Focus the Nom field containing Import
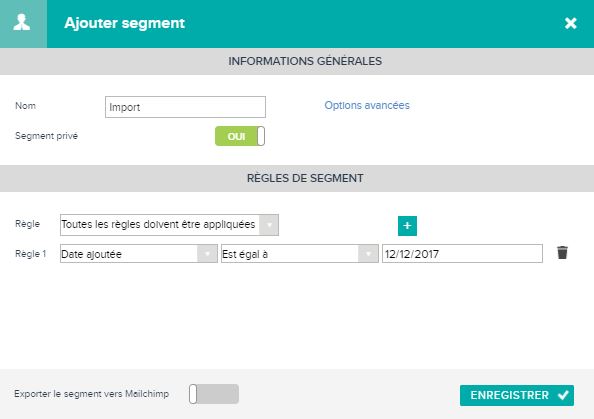594x419 pixels. pyautogui.click(x=185, y=107)
